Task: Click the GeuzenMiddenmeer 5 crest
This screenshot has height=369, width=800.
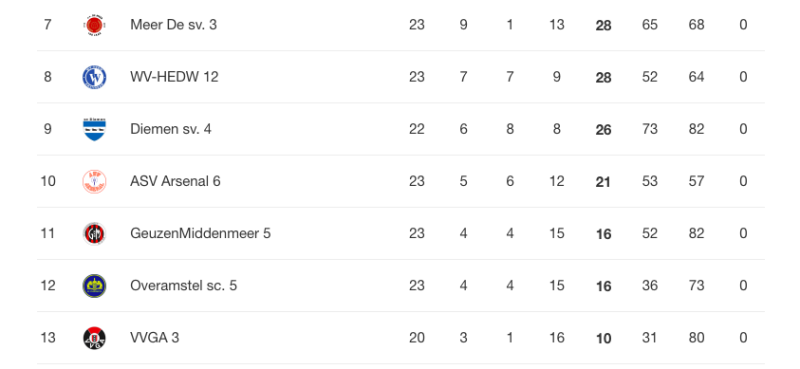Action: [x=94, y=233]
